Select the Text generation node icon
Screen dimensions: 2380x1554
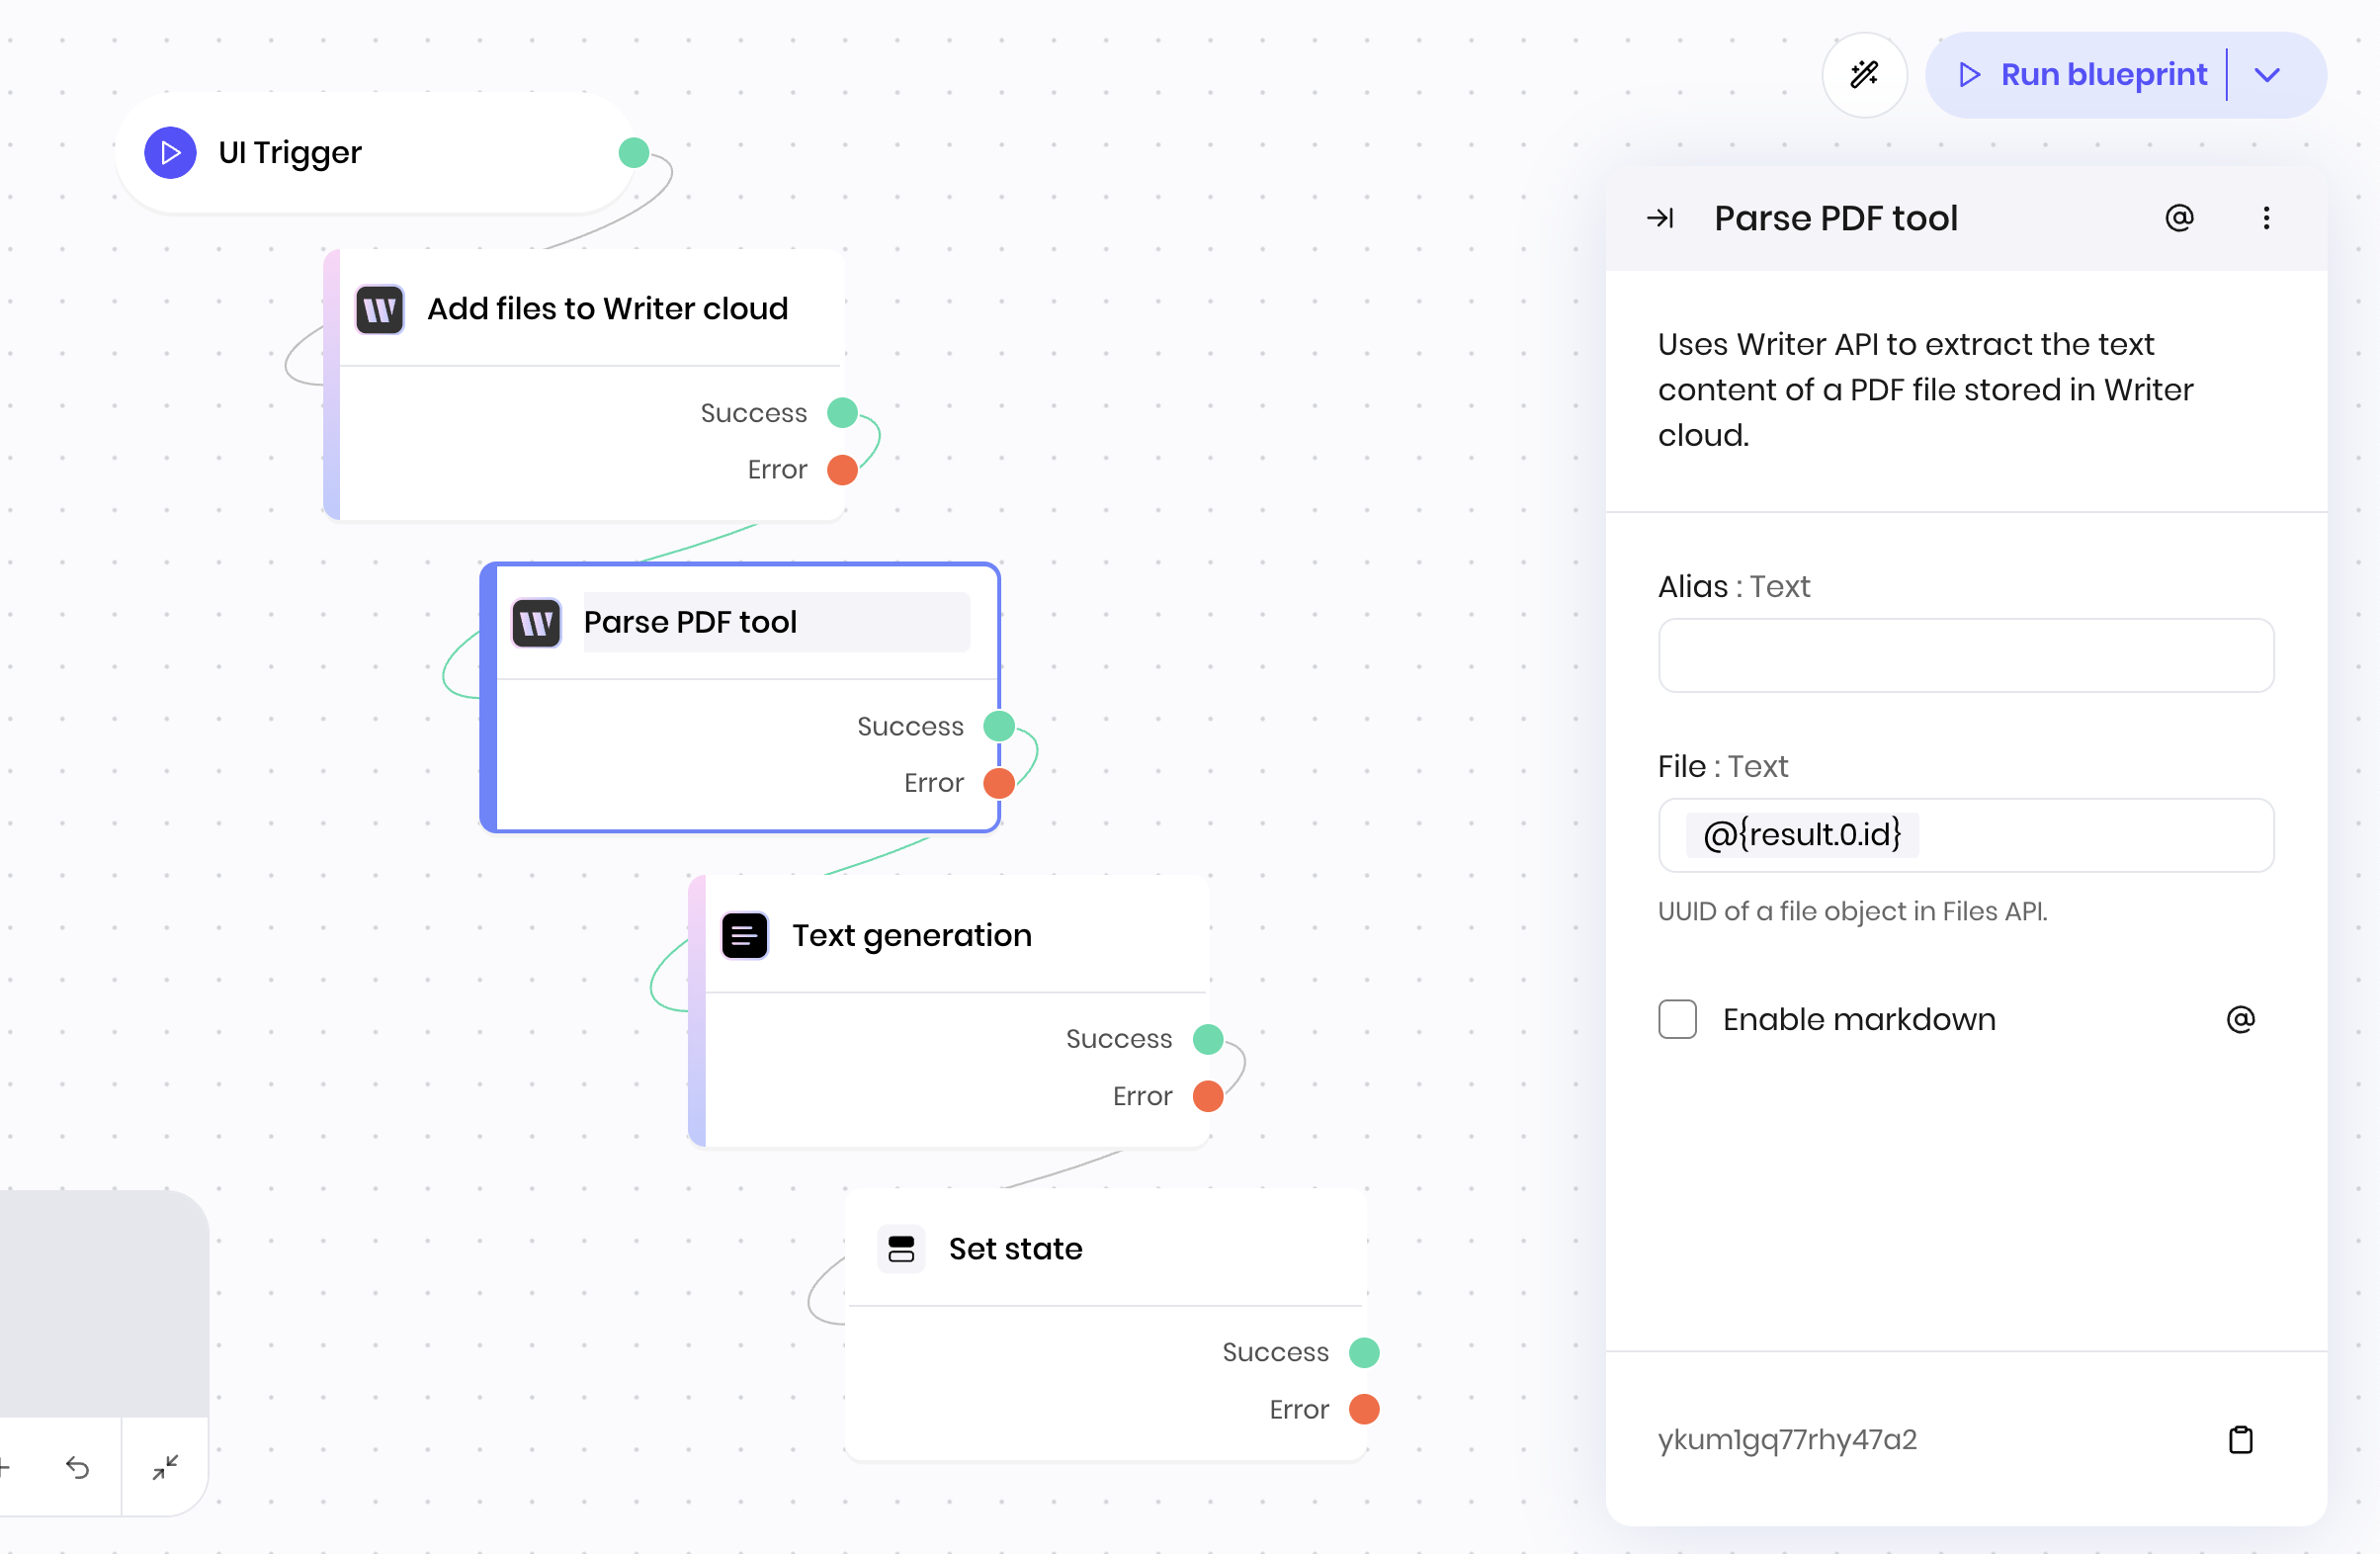744,936
